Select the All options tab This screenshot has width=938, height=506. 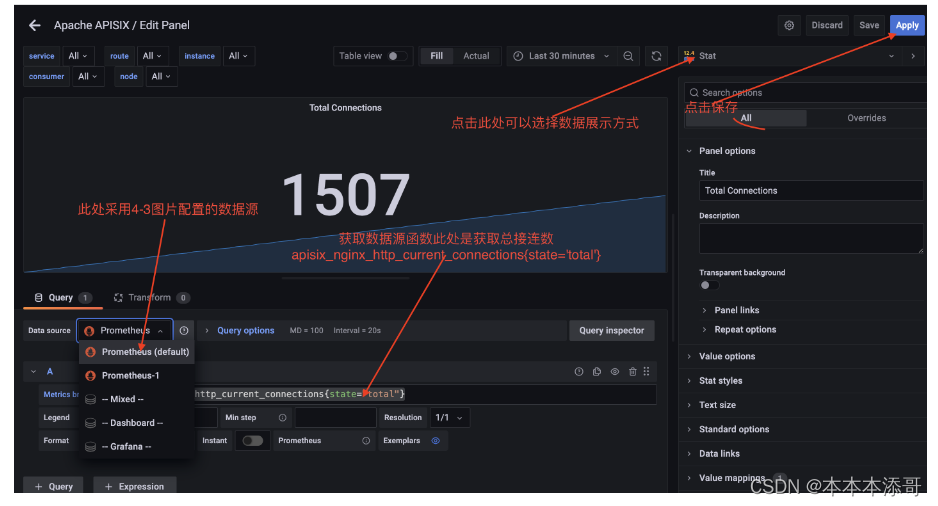746,118
